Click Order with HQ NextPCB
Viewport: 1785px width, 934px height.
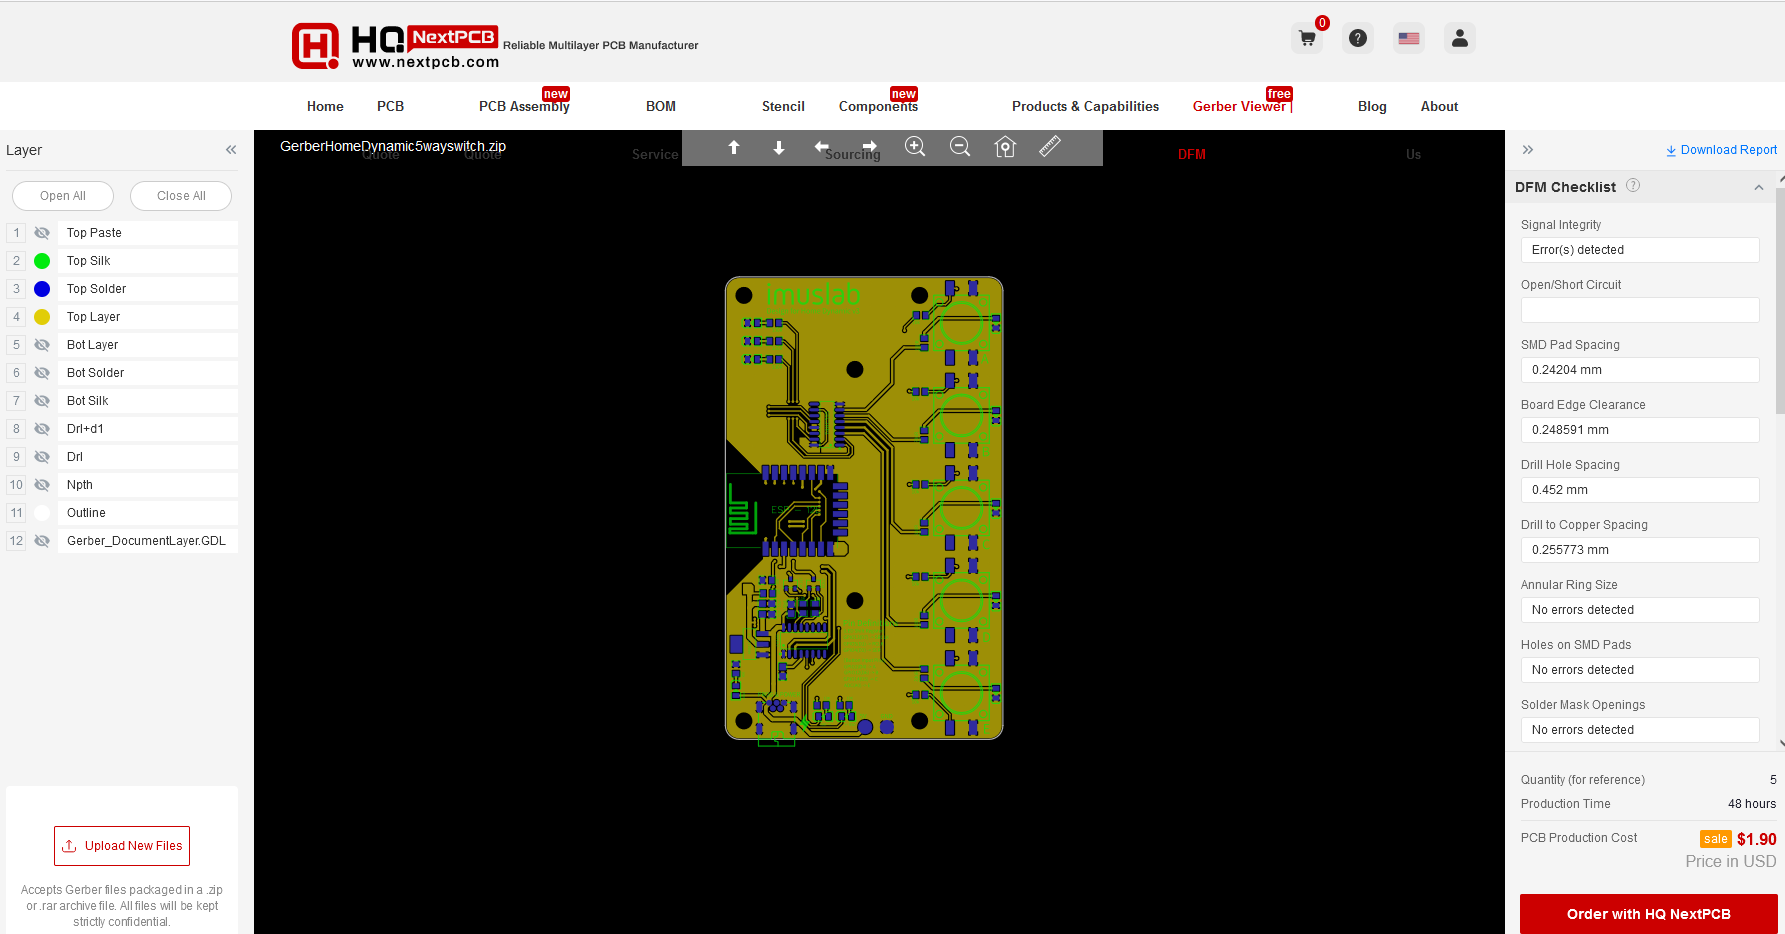pyautogui.click(x=1648, y=914)
